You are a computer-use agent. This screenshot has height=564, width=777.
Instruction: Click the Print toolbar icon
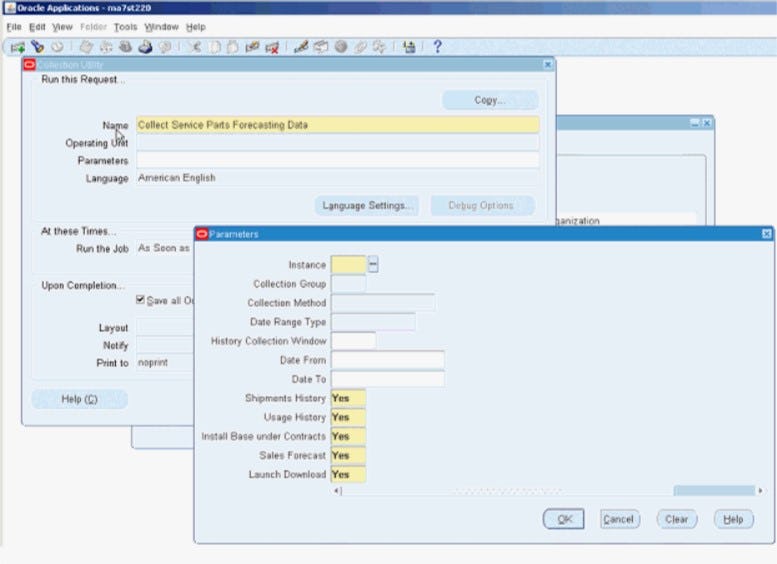[145, 47]
